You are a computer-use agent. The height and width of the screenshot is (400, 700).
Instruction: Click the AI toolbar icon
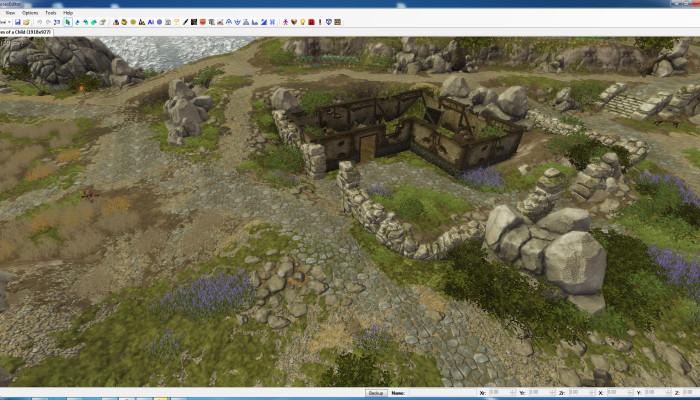[150, 22]
